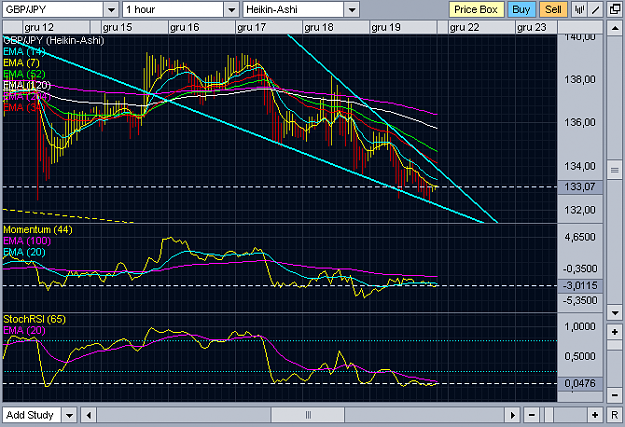Viewport: 625px width, 427px height.
Task: Click the gru 18 date header
Action: pos(318,28)
